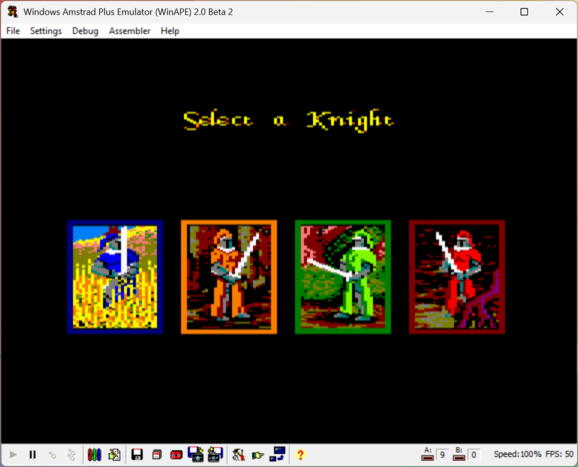Maximize the WinAPE window
The width and height of the screenshot is (578, 467).
click(x=524, y=12)
